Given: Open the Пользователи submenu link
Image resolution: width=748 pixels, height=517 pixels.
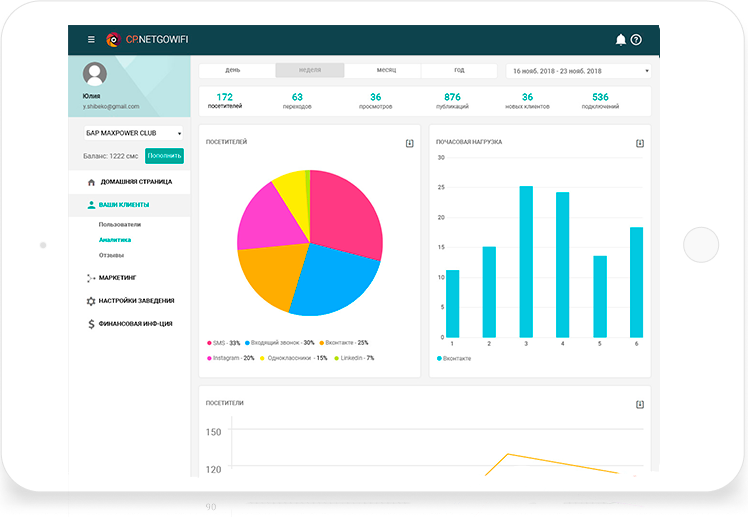Looking at the screenshot, I should [120, 225].
